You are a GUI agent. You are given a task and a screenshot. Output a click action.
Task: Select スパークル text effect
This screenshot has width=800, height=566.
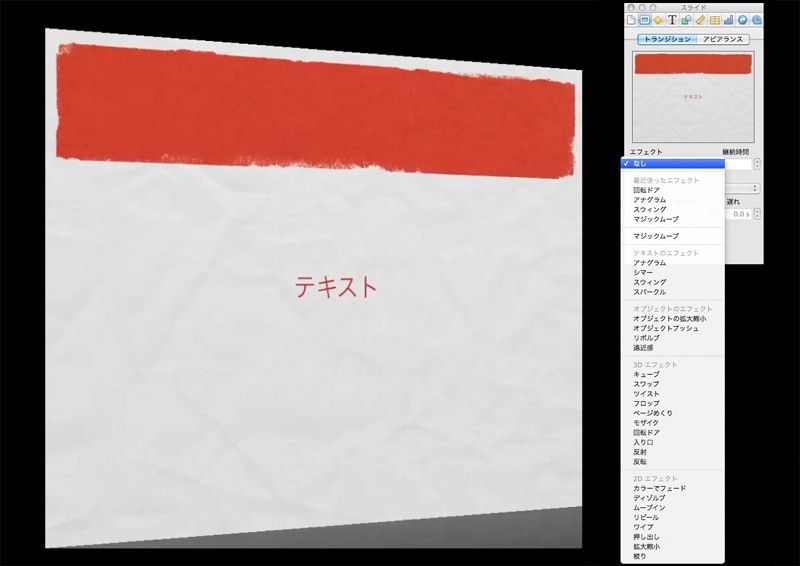(x=649, y=292)
